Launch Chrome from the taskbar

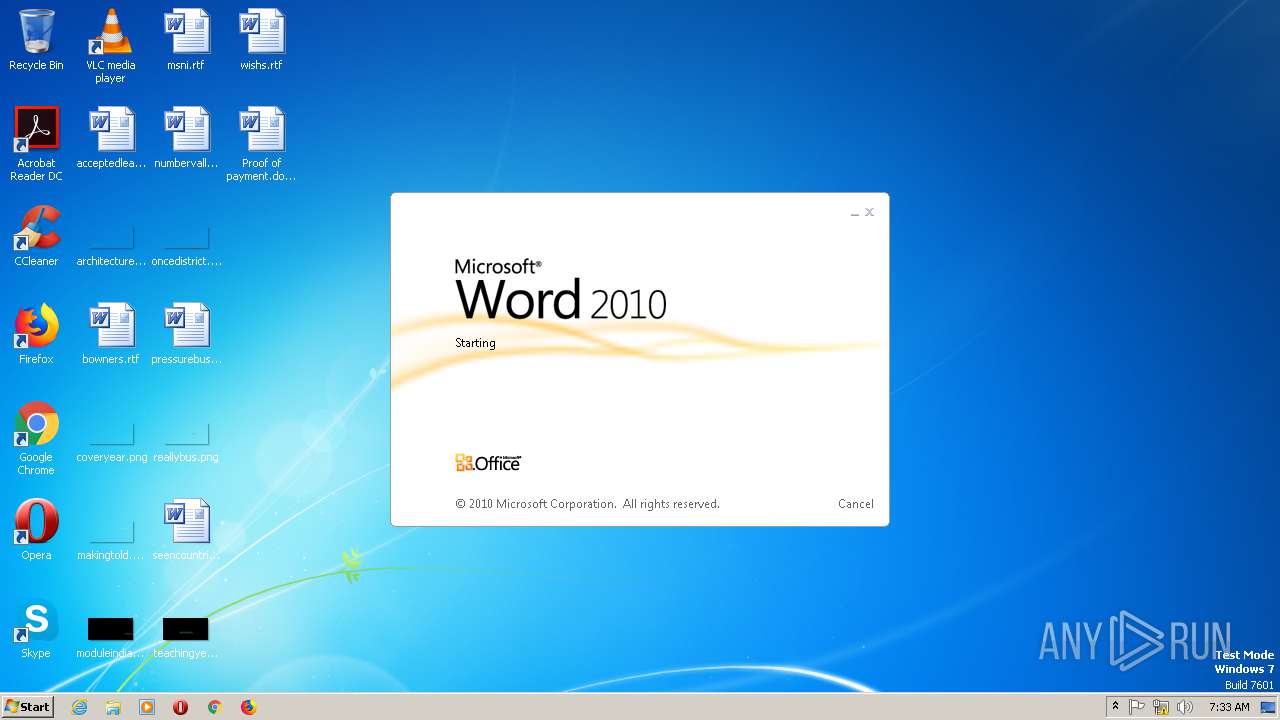coord(214,707)
